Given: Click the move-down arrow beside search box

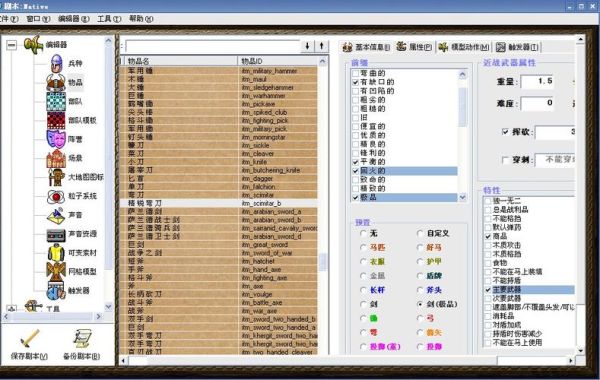Looking at the screenshot, I should 307,46.
